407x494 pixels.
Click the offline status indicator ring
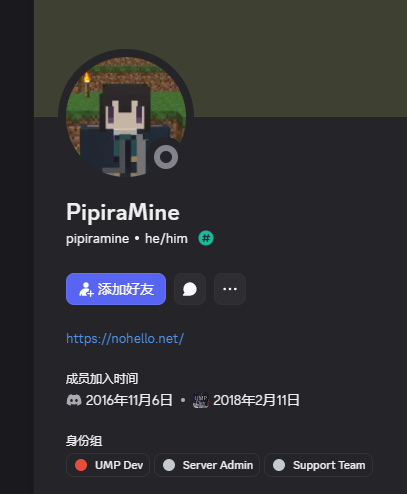coord(166,157)
